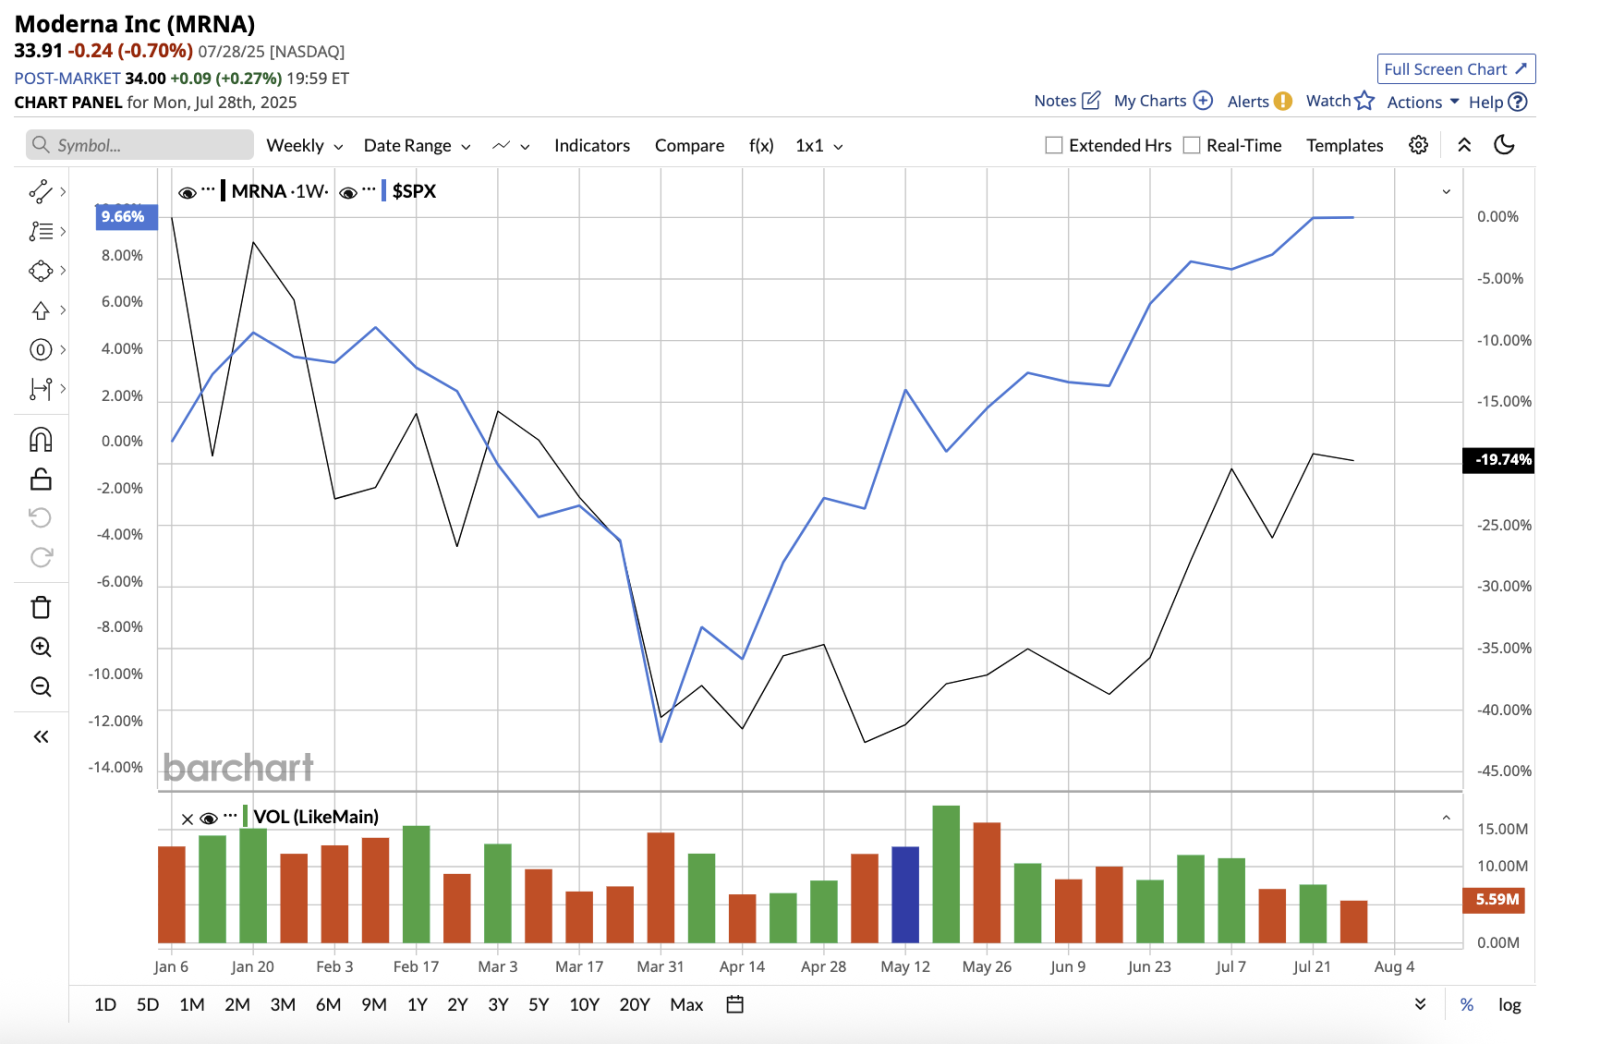Screen dimensions: 1600x1044
Task: Select the shapes drawing tool
Action: (40, 271)
